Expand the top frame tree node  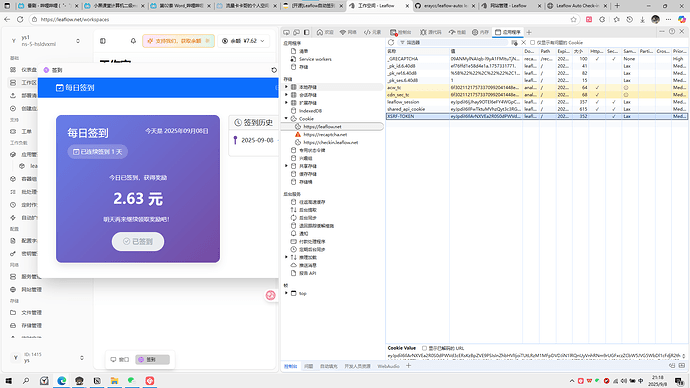click(286, 293)
